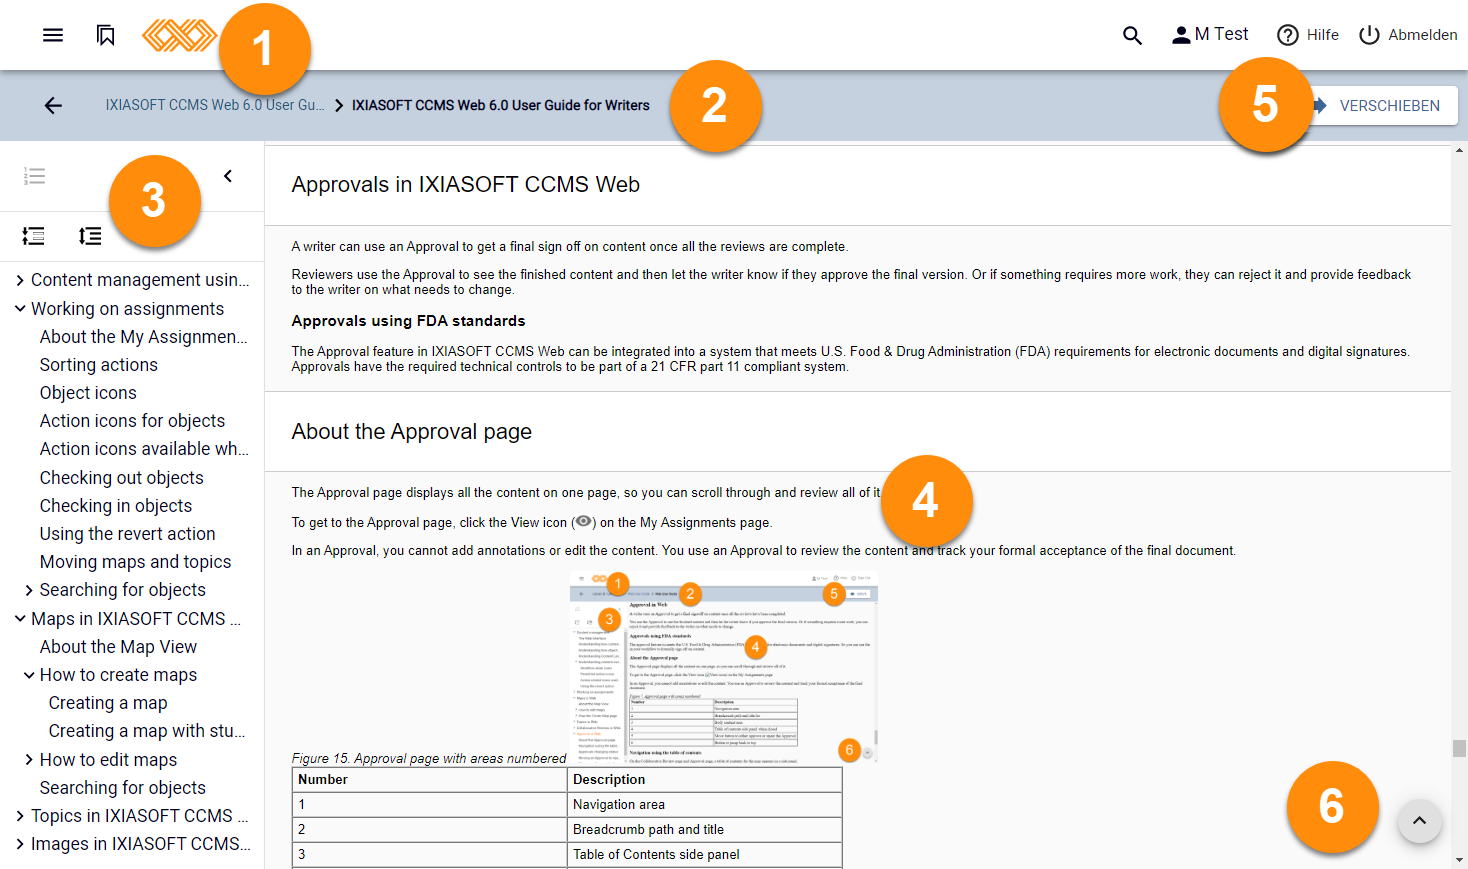This screenshot has width=1468, height=869.
Task: Expand Searching for objects under assignments
Action: pos(29,590)
